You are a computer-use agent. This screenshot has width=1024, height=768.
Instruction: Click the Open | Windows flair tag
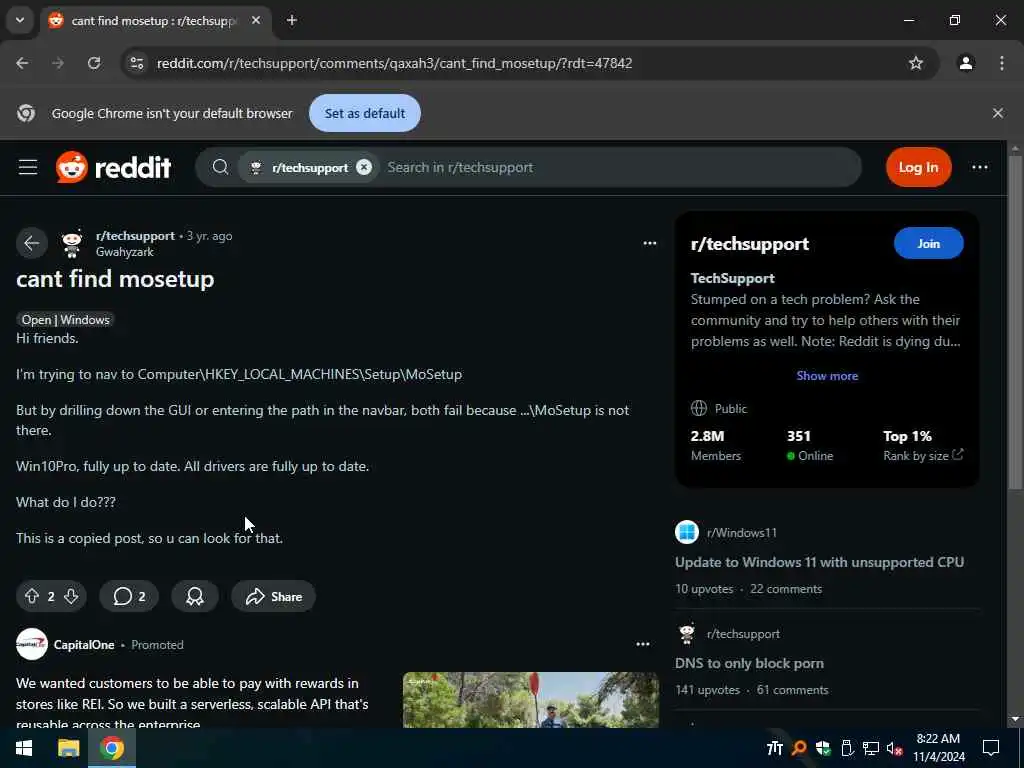(65, 319)
